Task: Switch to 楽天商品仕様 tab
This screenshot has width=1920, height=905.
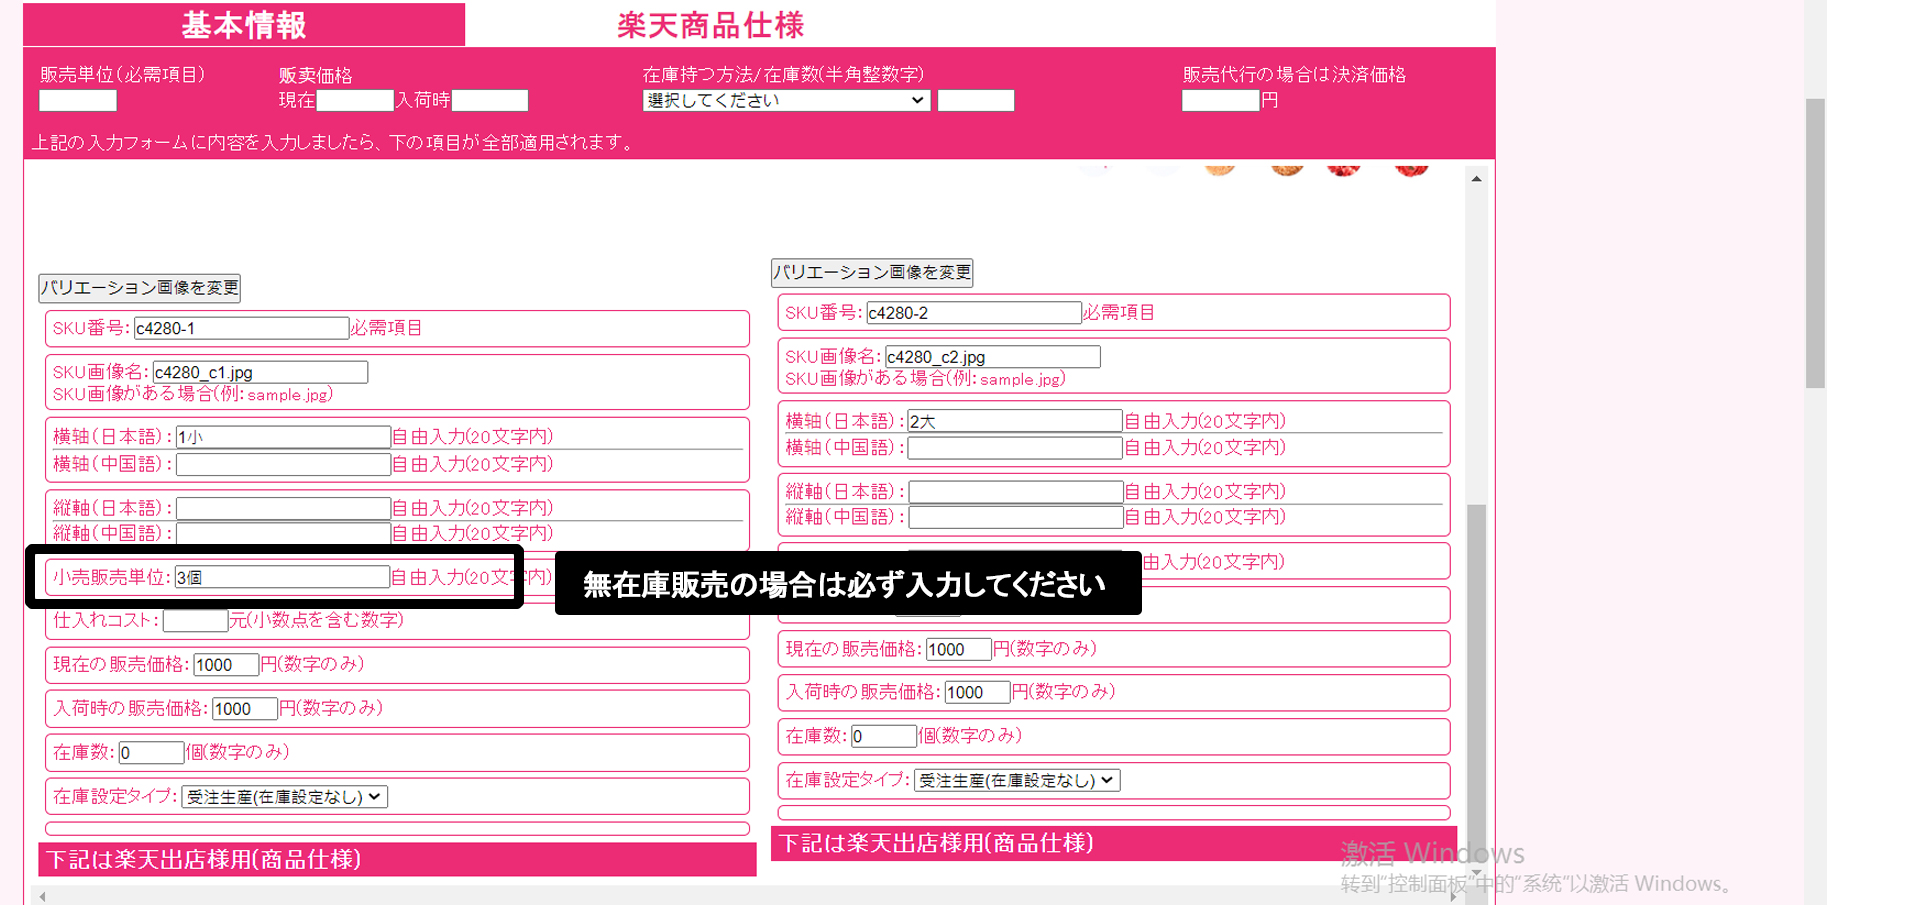Action: (x=710, y=25)
